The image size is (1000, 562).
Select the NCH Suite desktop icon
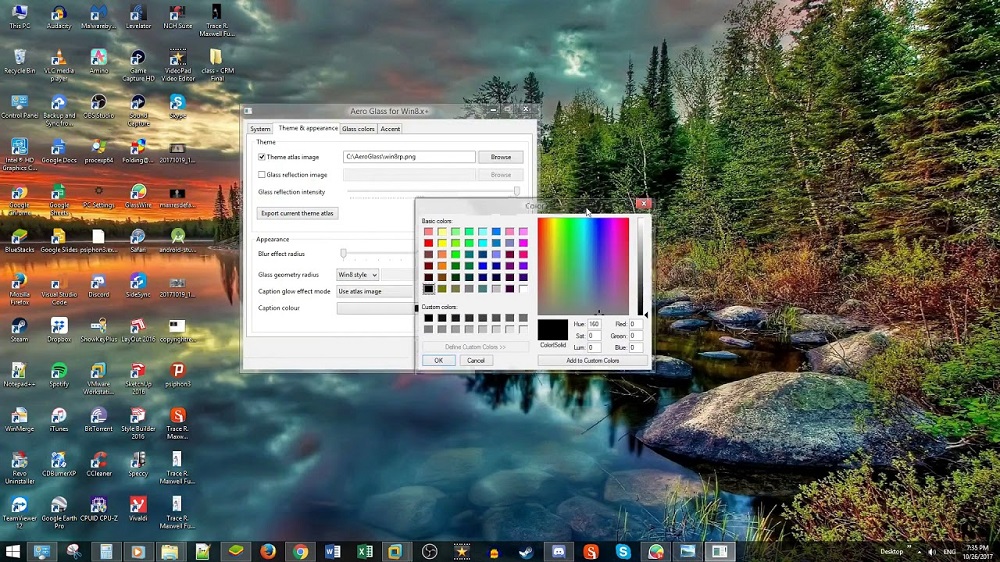point(177,17)
